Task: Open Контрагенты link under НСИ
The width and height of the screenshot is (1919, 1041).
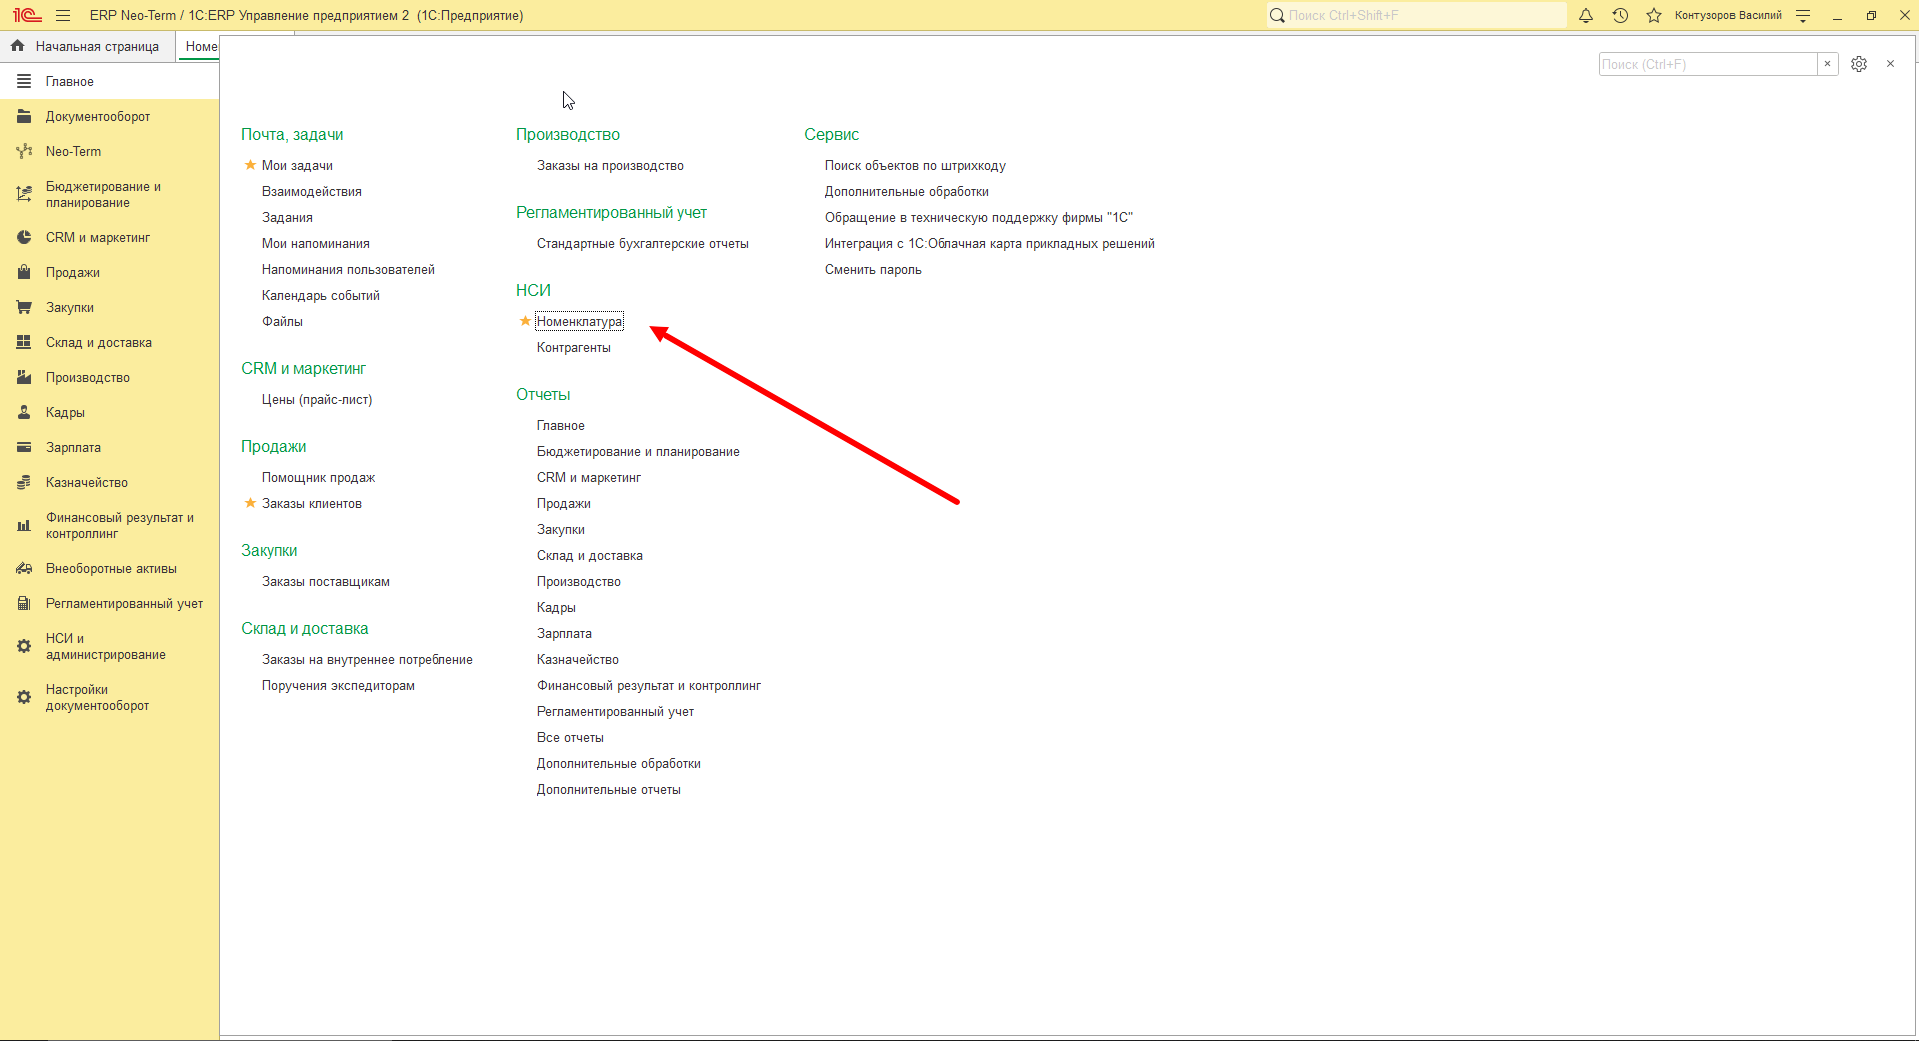Action: pos(573,347)
